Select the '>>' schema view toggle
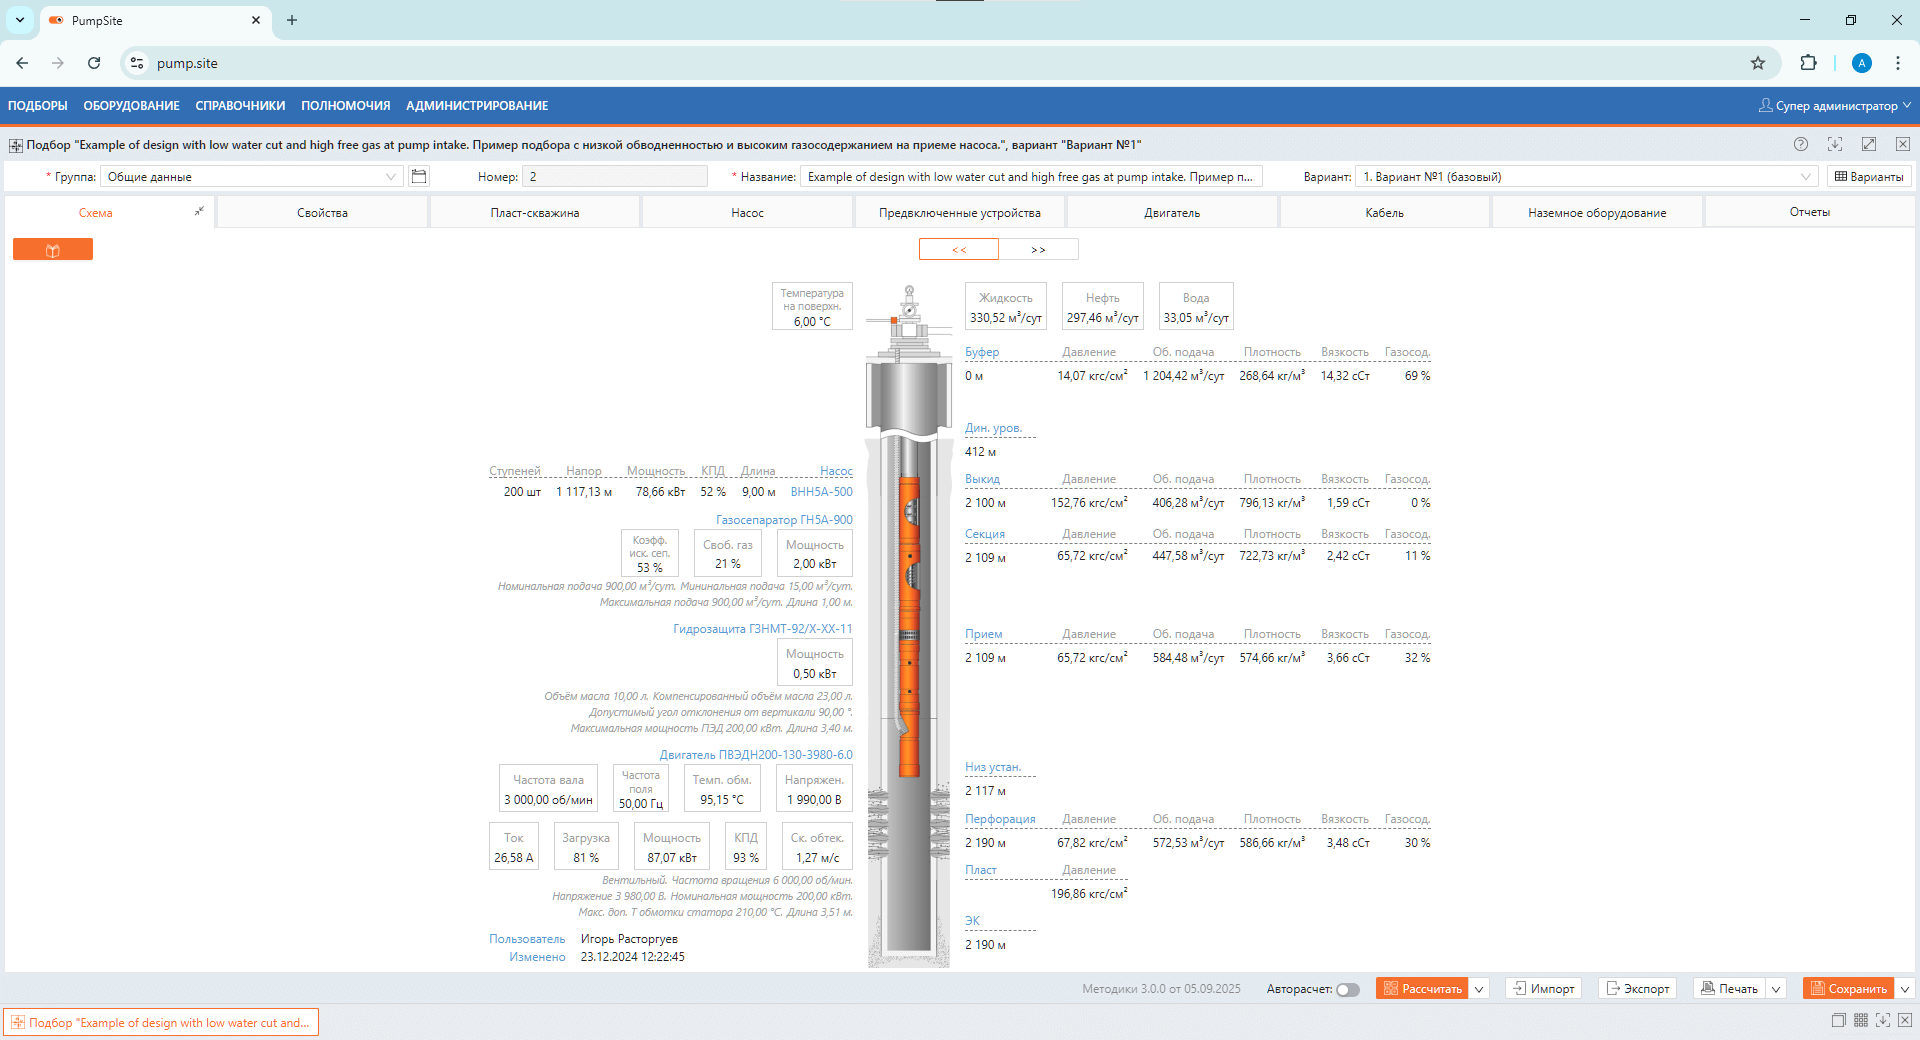 click(x=1038, y=250)
